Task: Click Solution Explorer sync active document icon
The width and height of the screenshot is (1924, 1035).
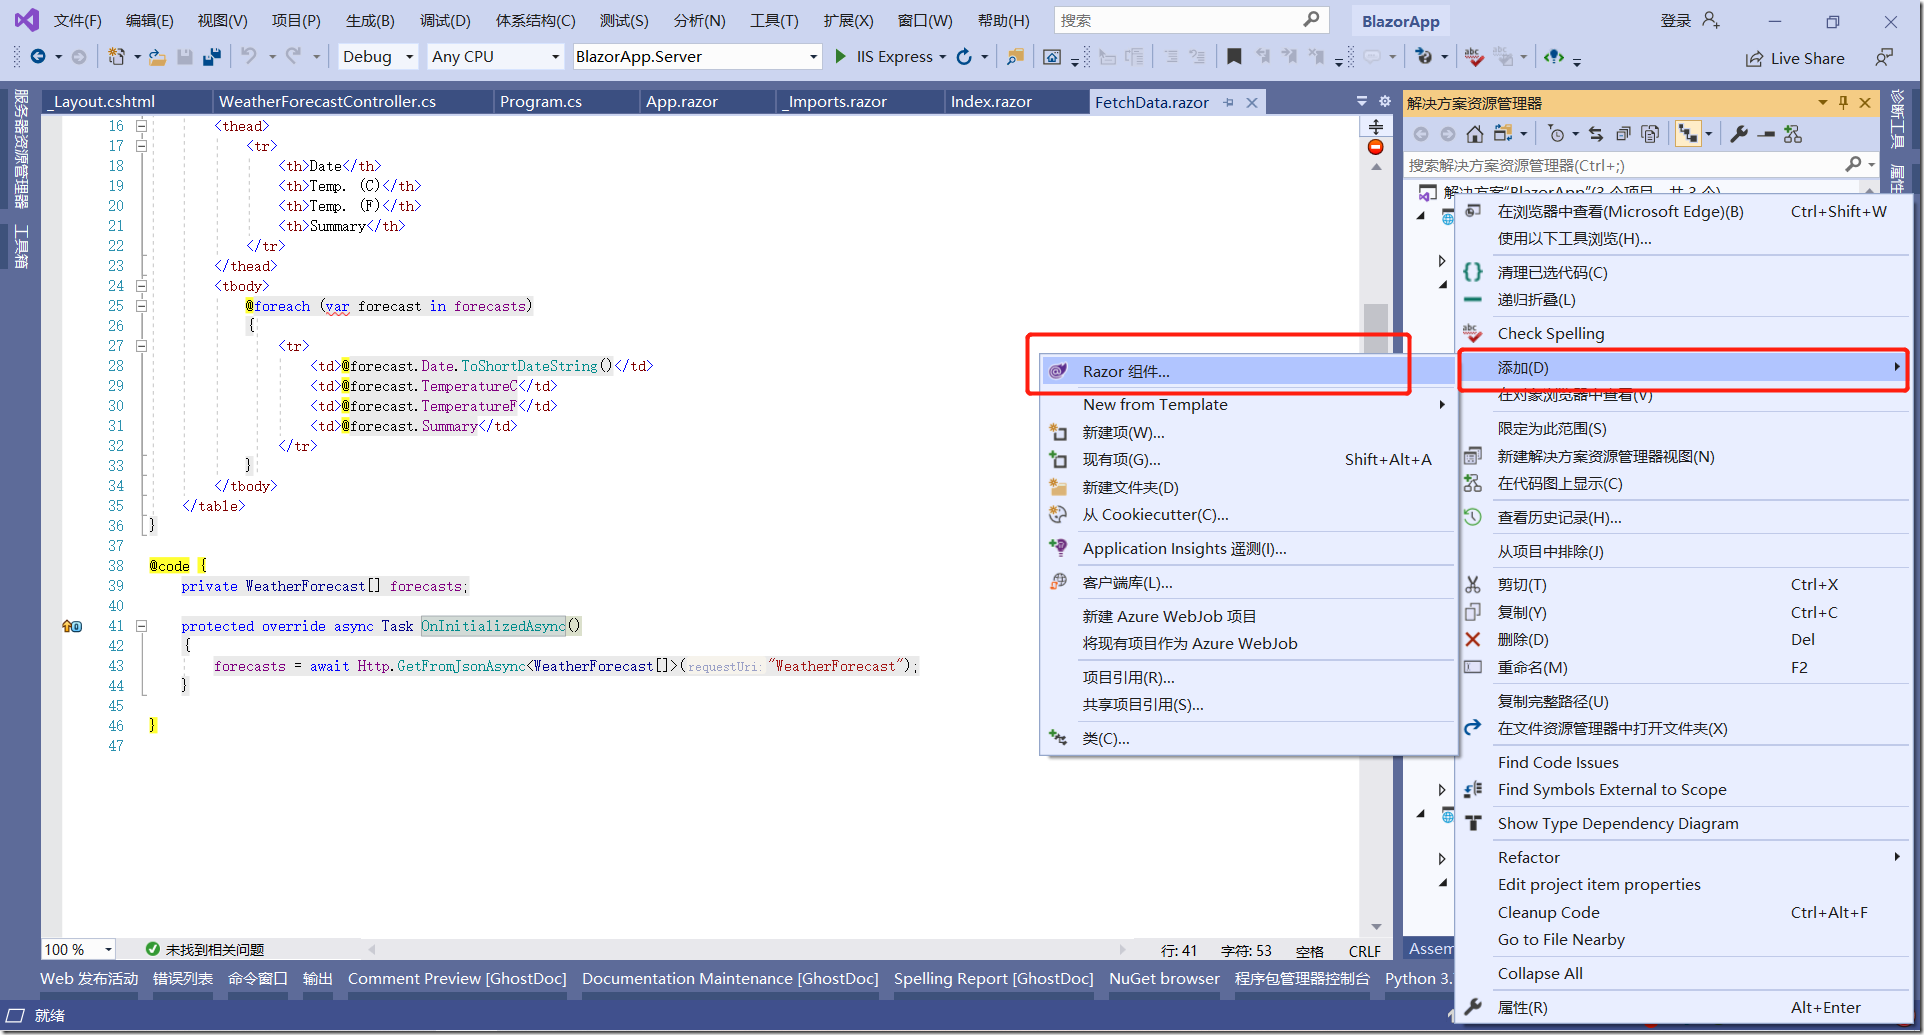Action: click(x=1596, y=134)
